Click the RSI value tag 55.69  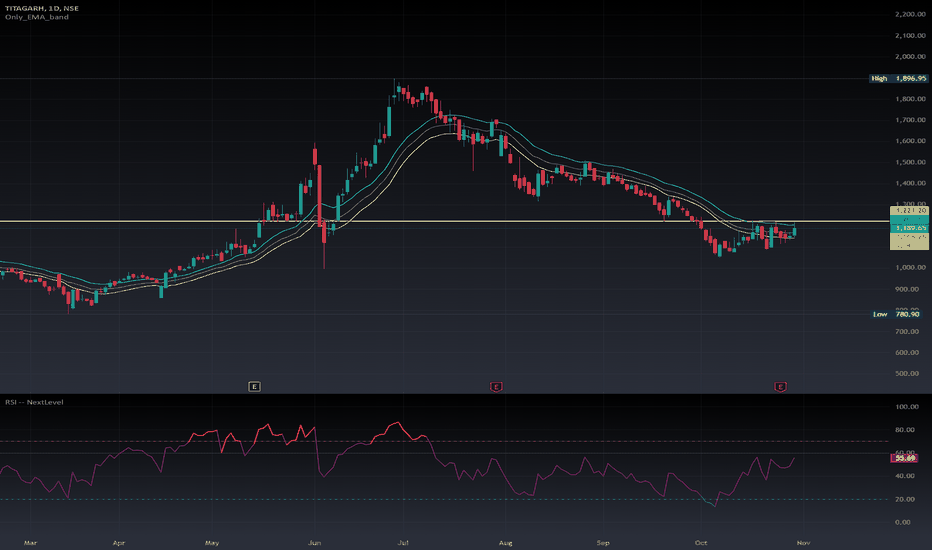pos(905,458)
